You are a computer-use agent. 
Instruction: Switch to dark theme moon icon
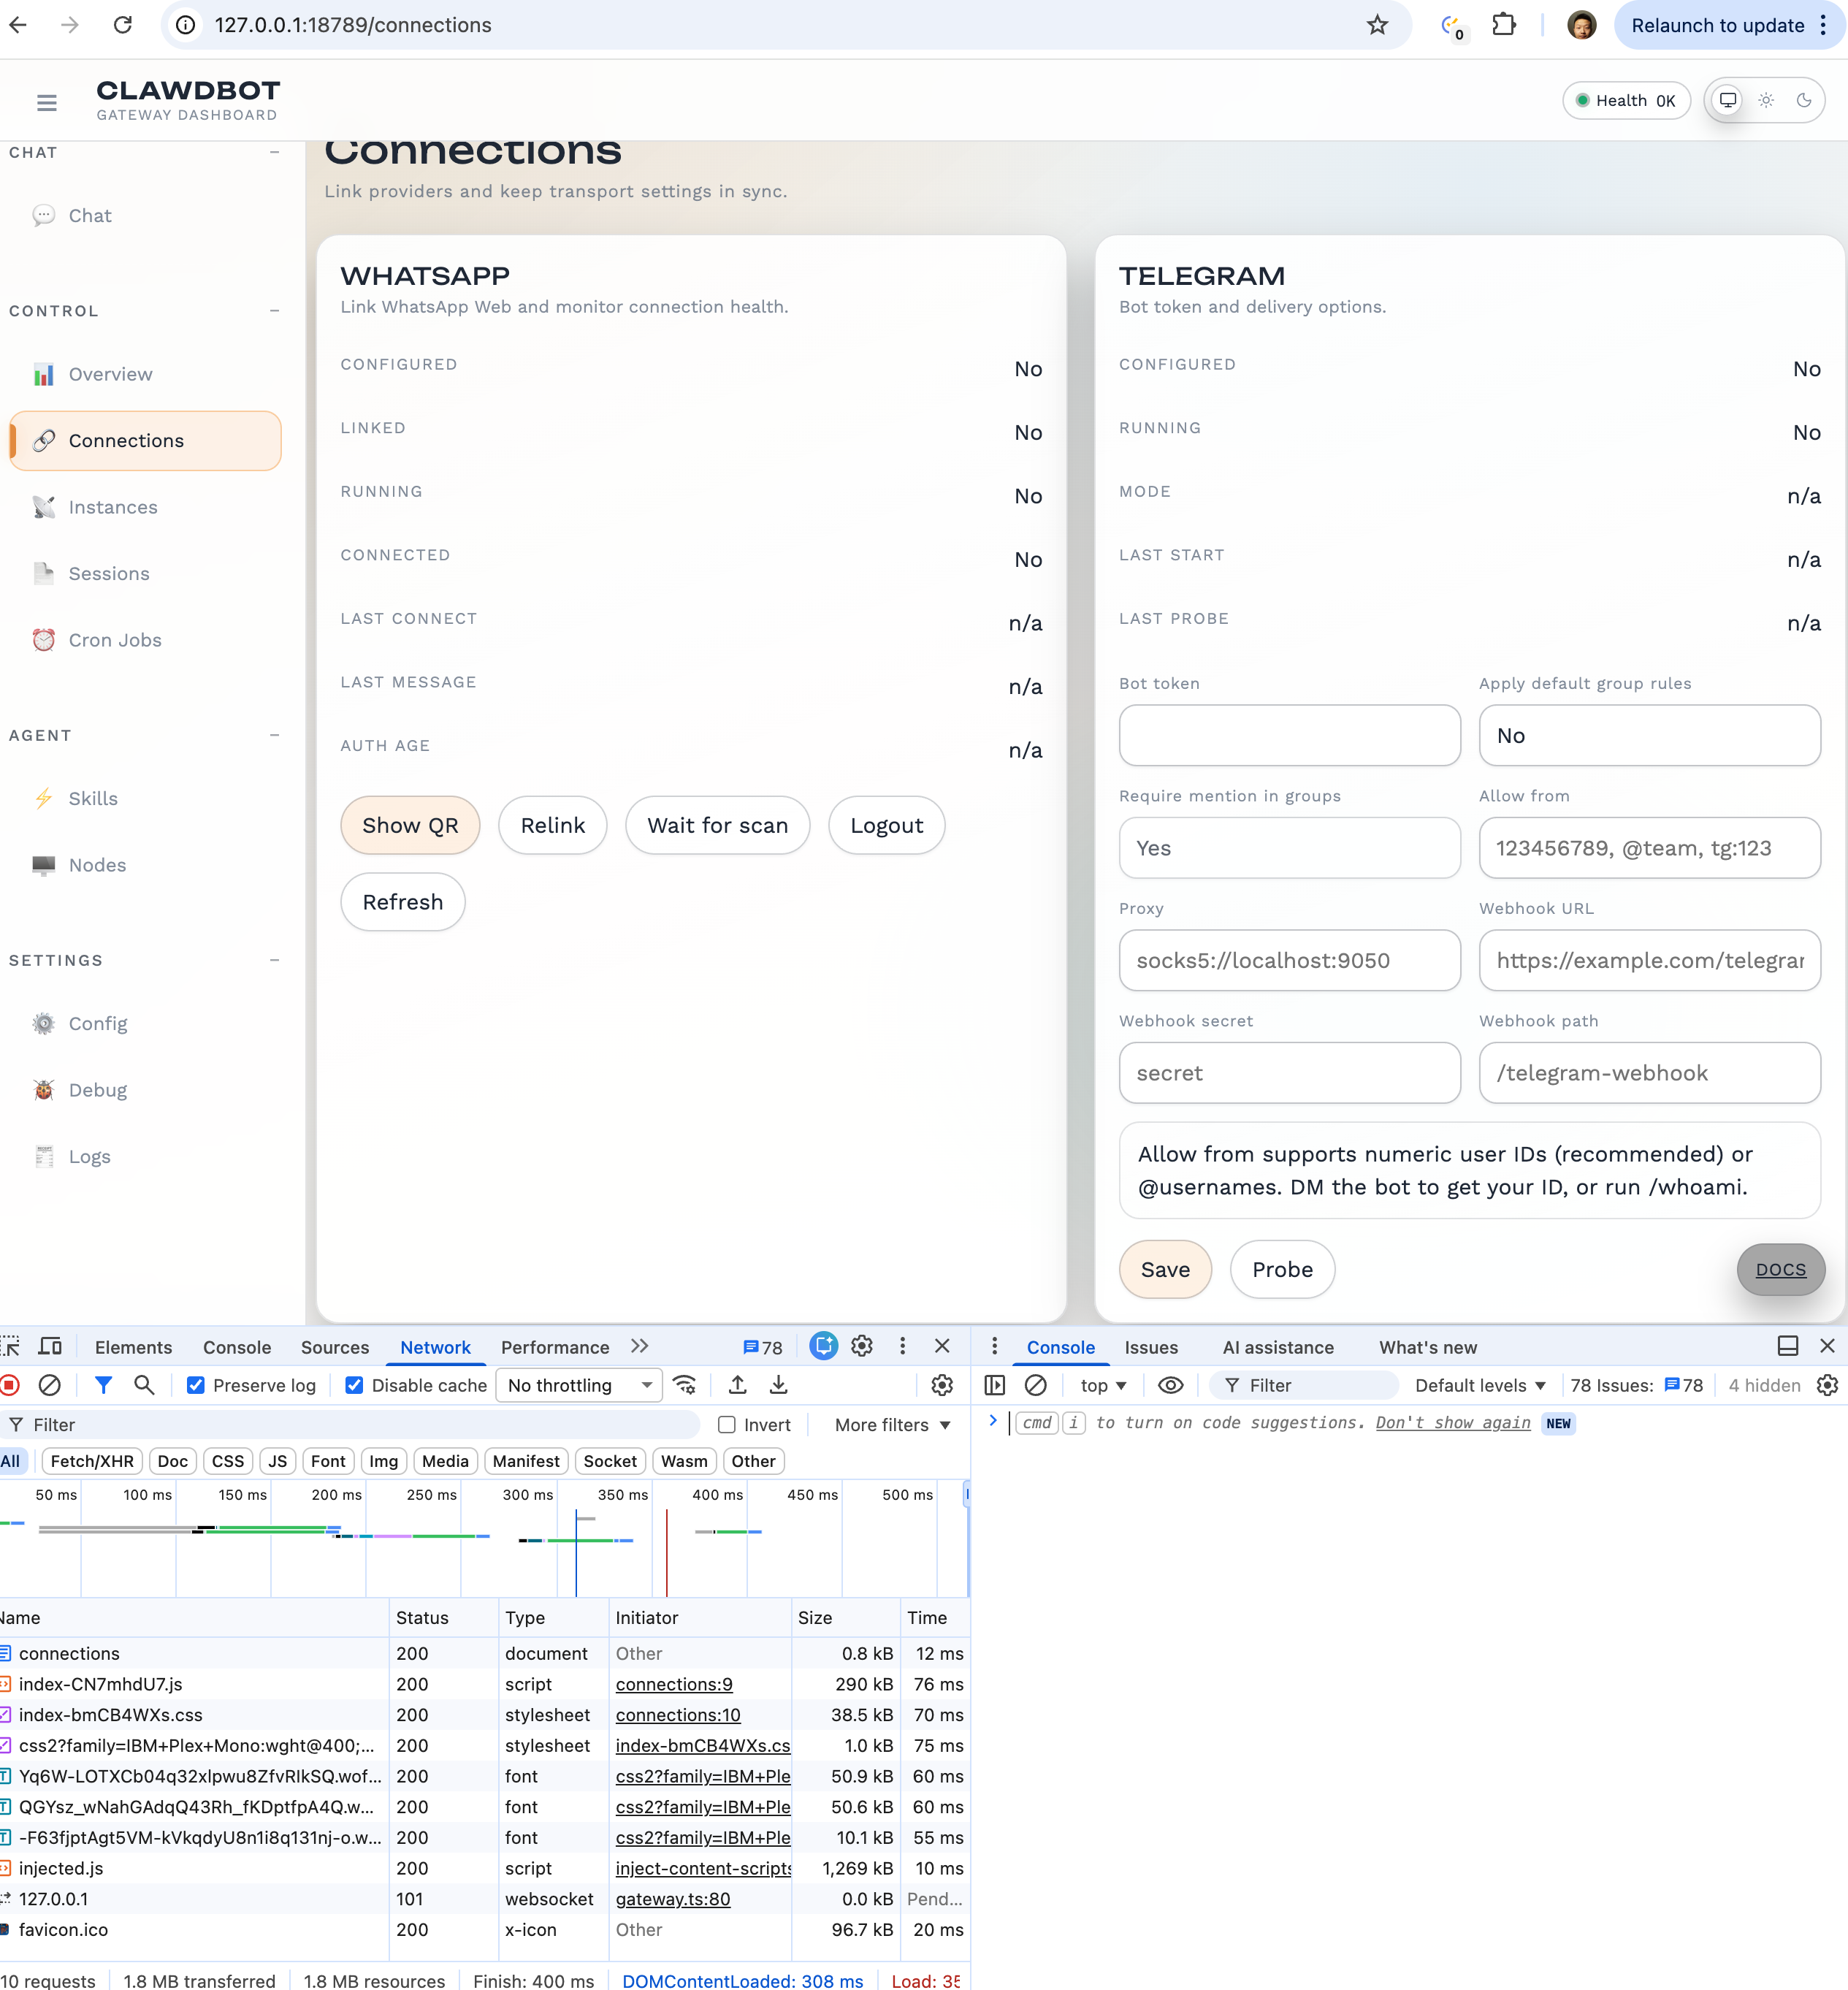click(1803, 100)
